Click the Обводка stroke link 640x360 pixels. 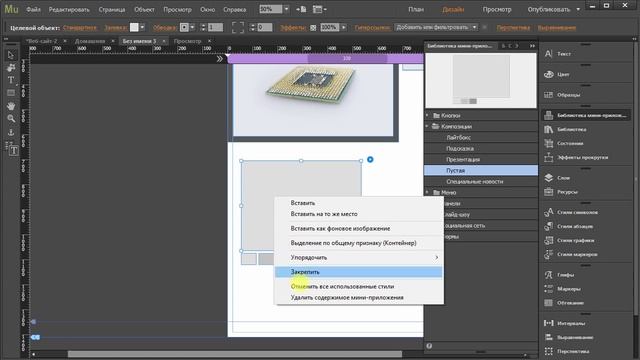click(x=164, y=28)
